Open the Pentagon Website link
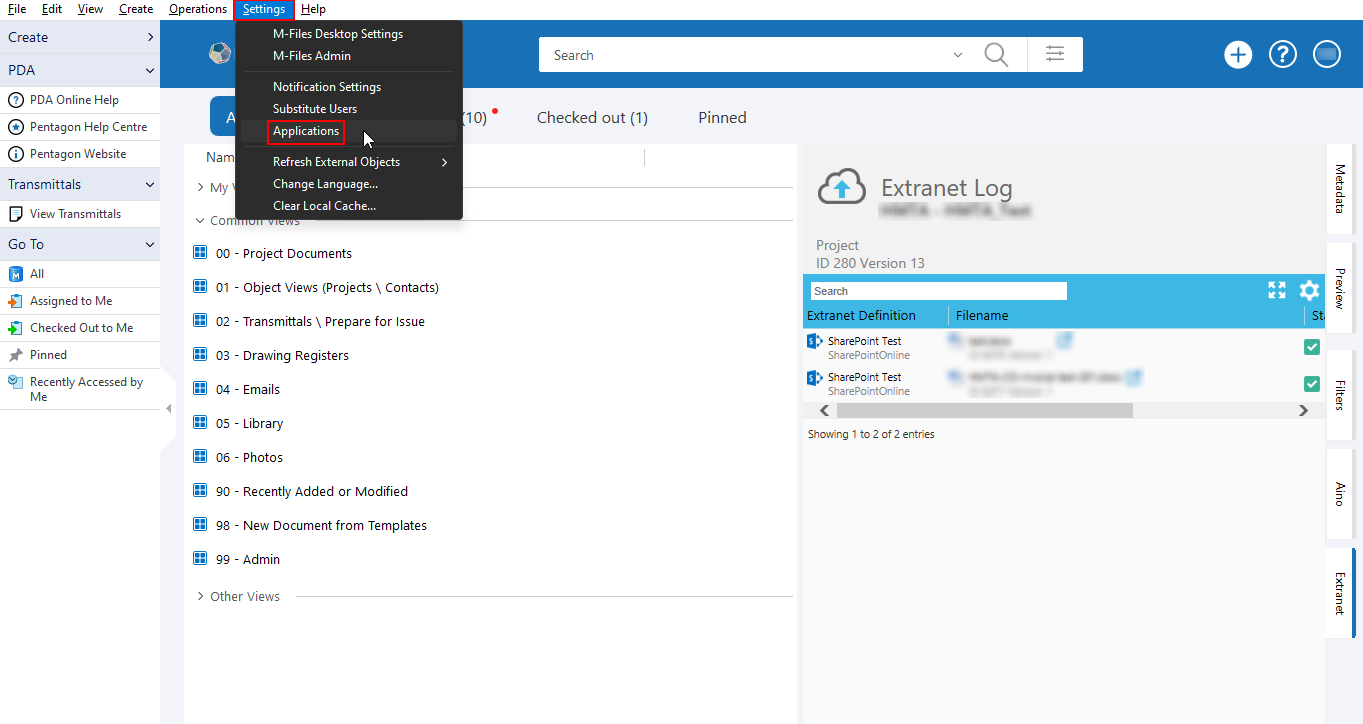Screen dimensions: 1363x724 [78, 154]
